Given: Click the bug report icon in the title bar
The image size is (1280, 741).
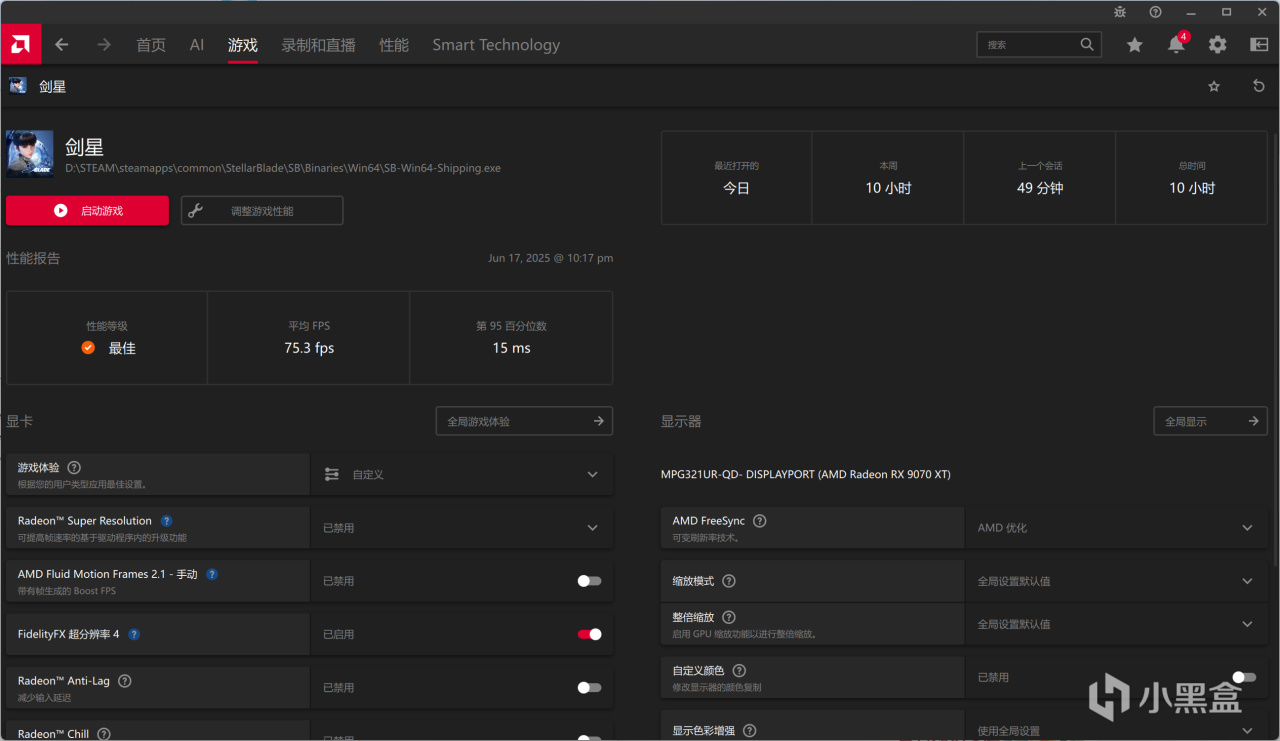Looking at the screenshot, I should (x=1120, y=12).
